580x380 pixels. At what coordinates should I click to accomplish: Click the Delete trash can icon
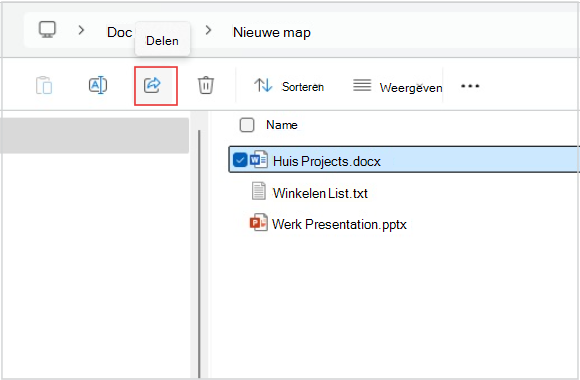[x=206, y=85]
